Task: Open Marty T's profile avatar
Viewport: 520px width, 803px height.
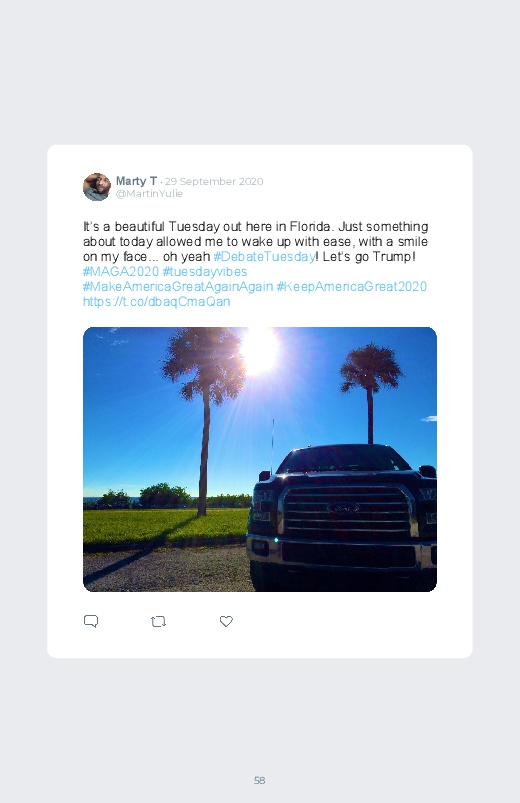Action: (97, 187)
